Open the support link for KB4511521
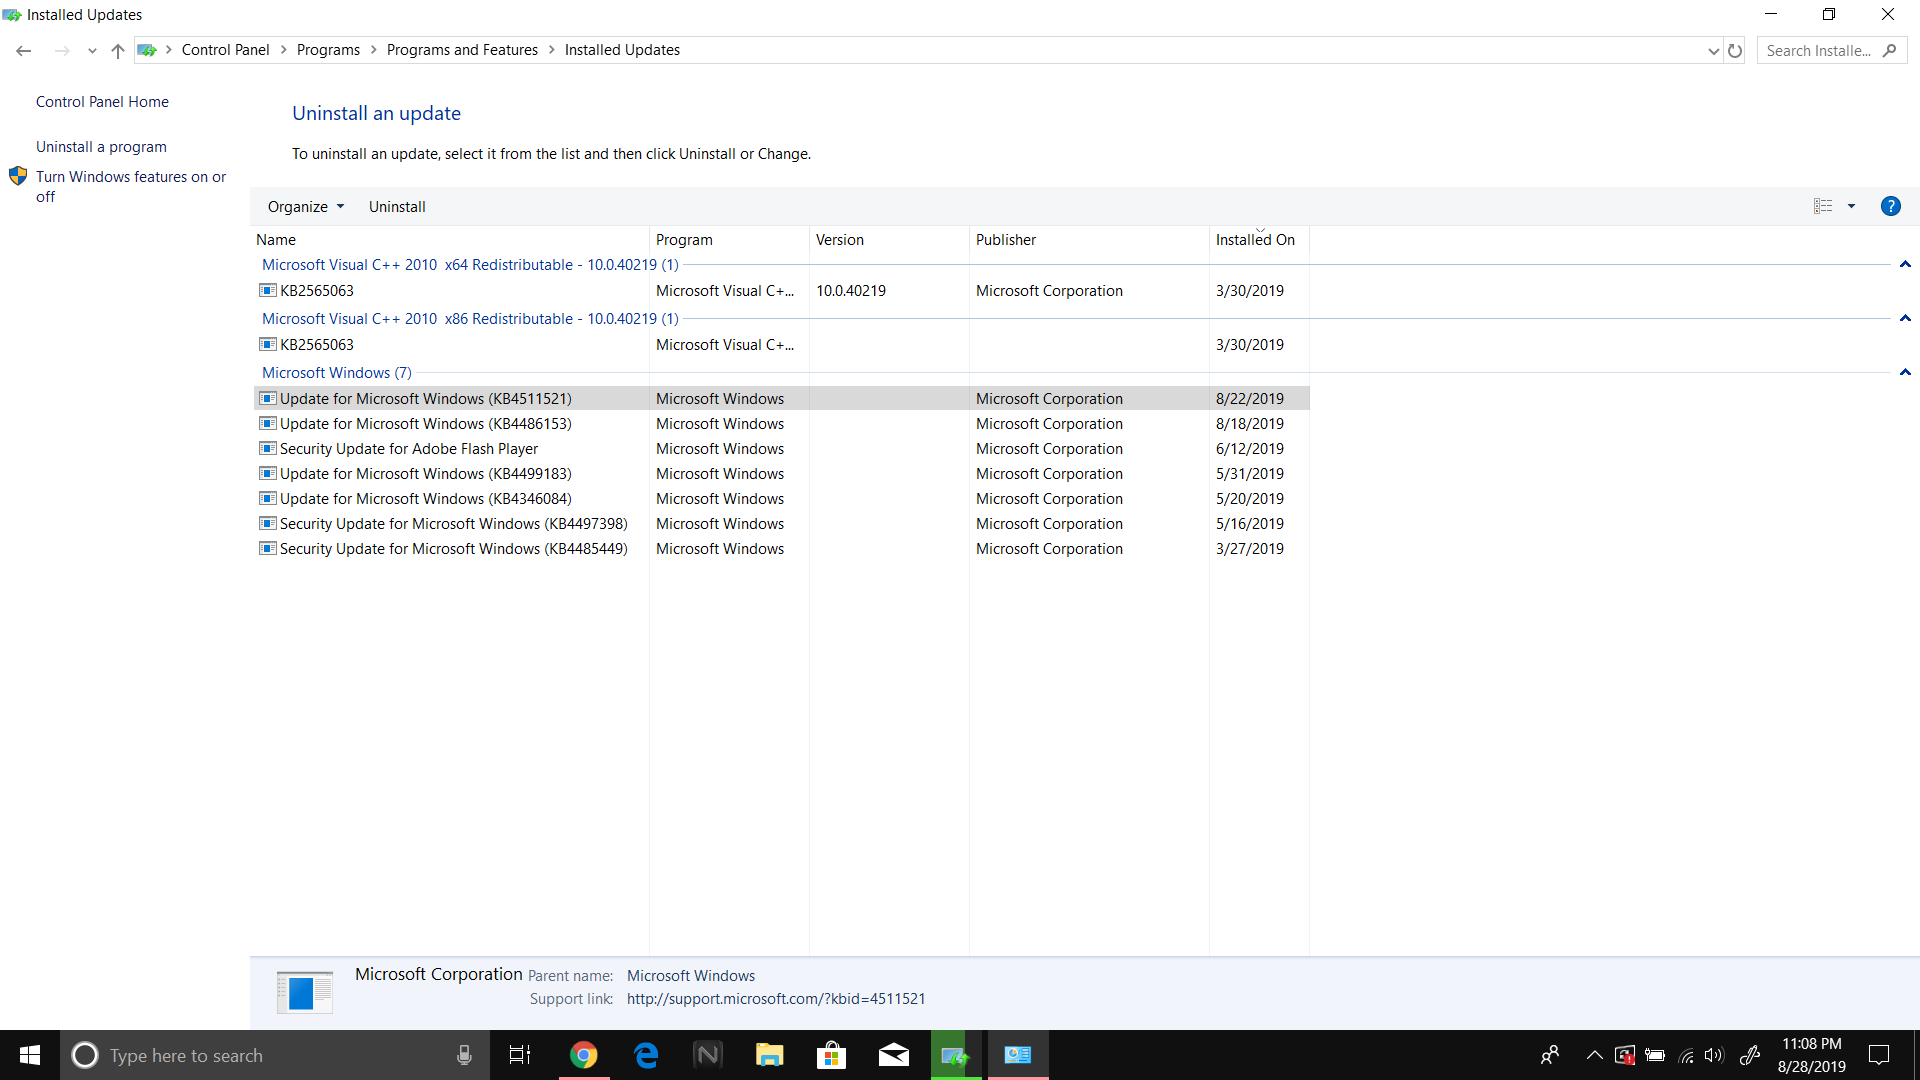Image resolution: width=1920 pixels, height=1080 pixels. click(775, 998)
